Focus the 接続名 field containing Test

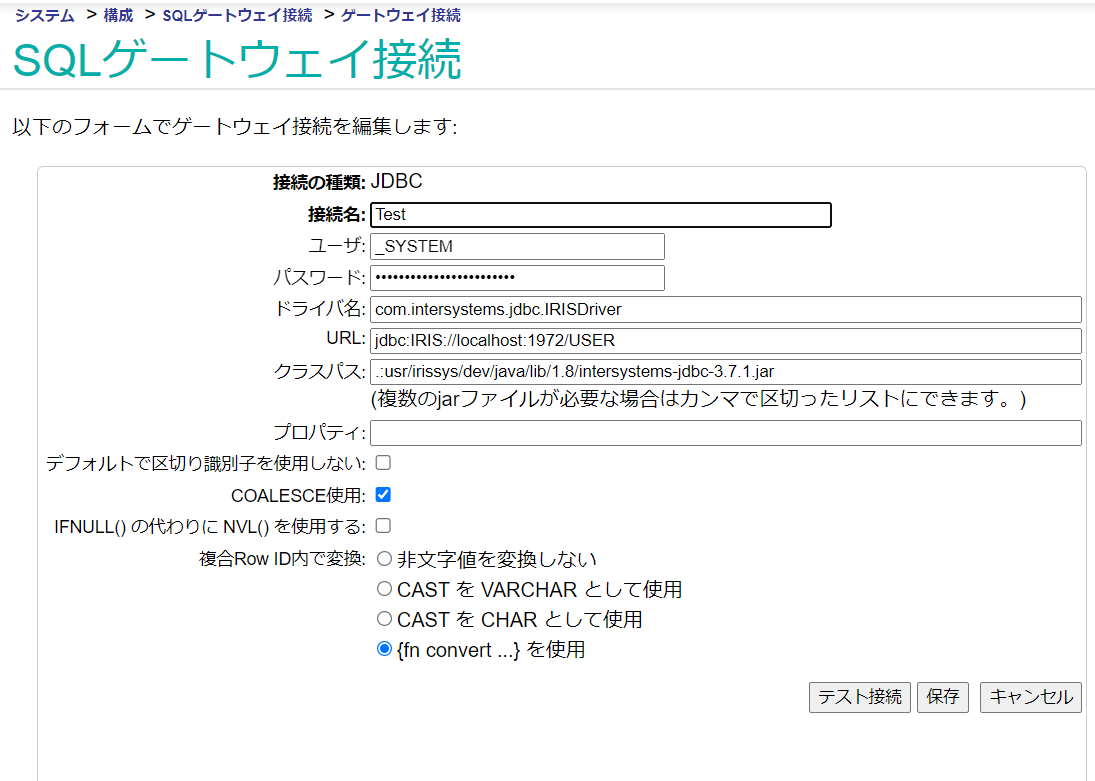600,215
